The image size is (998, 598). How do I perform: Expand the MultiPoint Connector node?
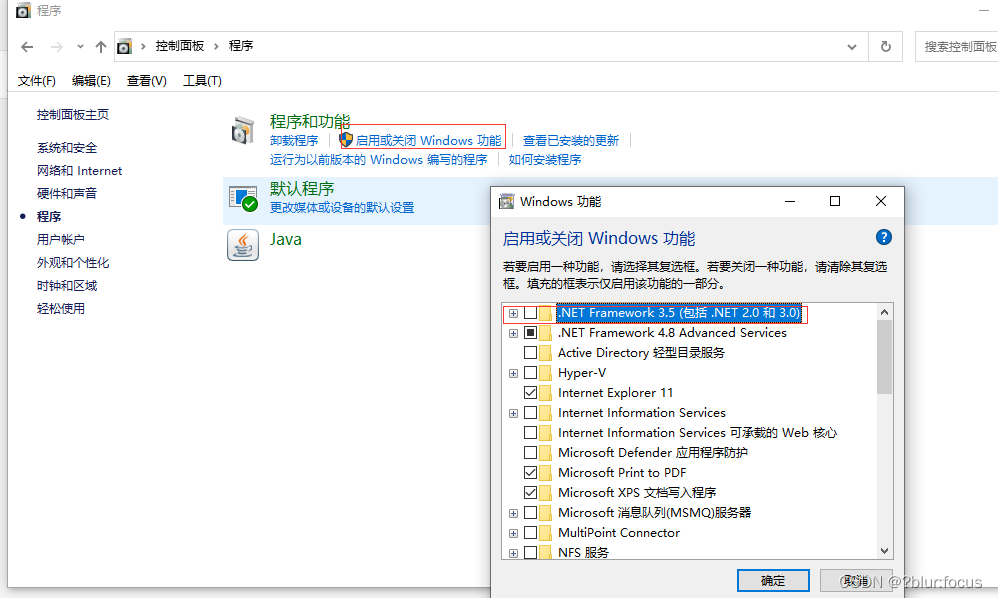[x=513, y=533]
